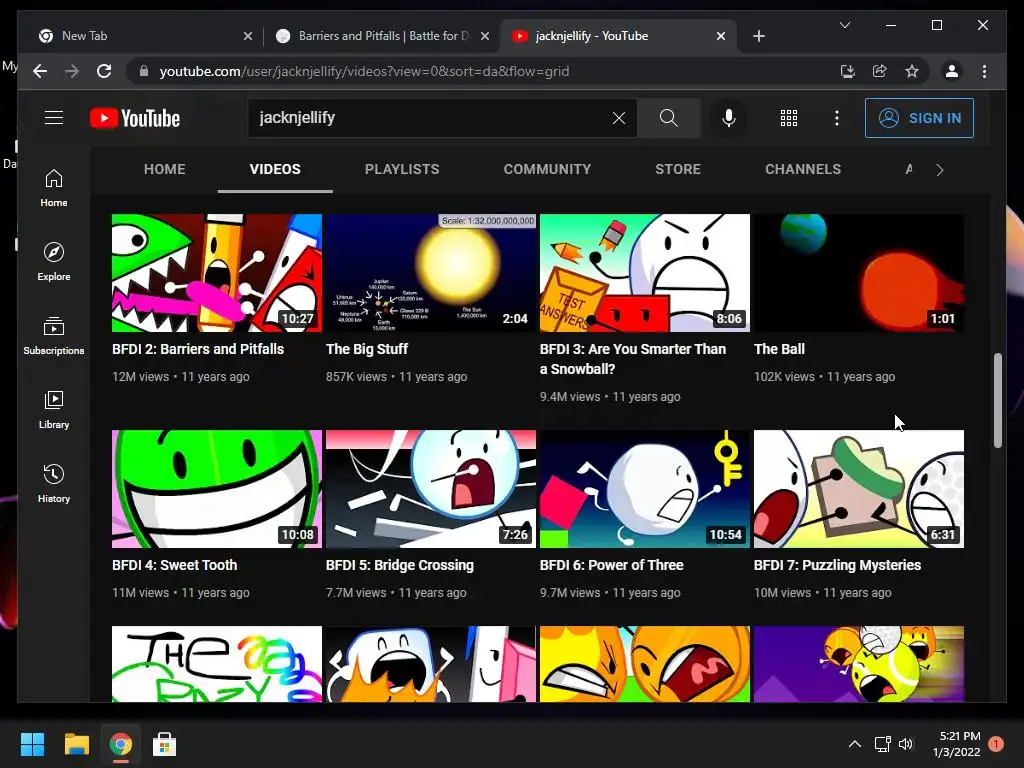
Task: View site info via padlock icon
Action: pos(144,71)
